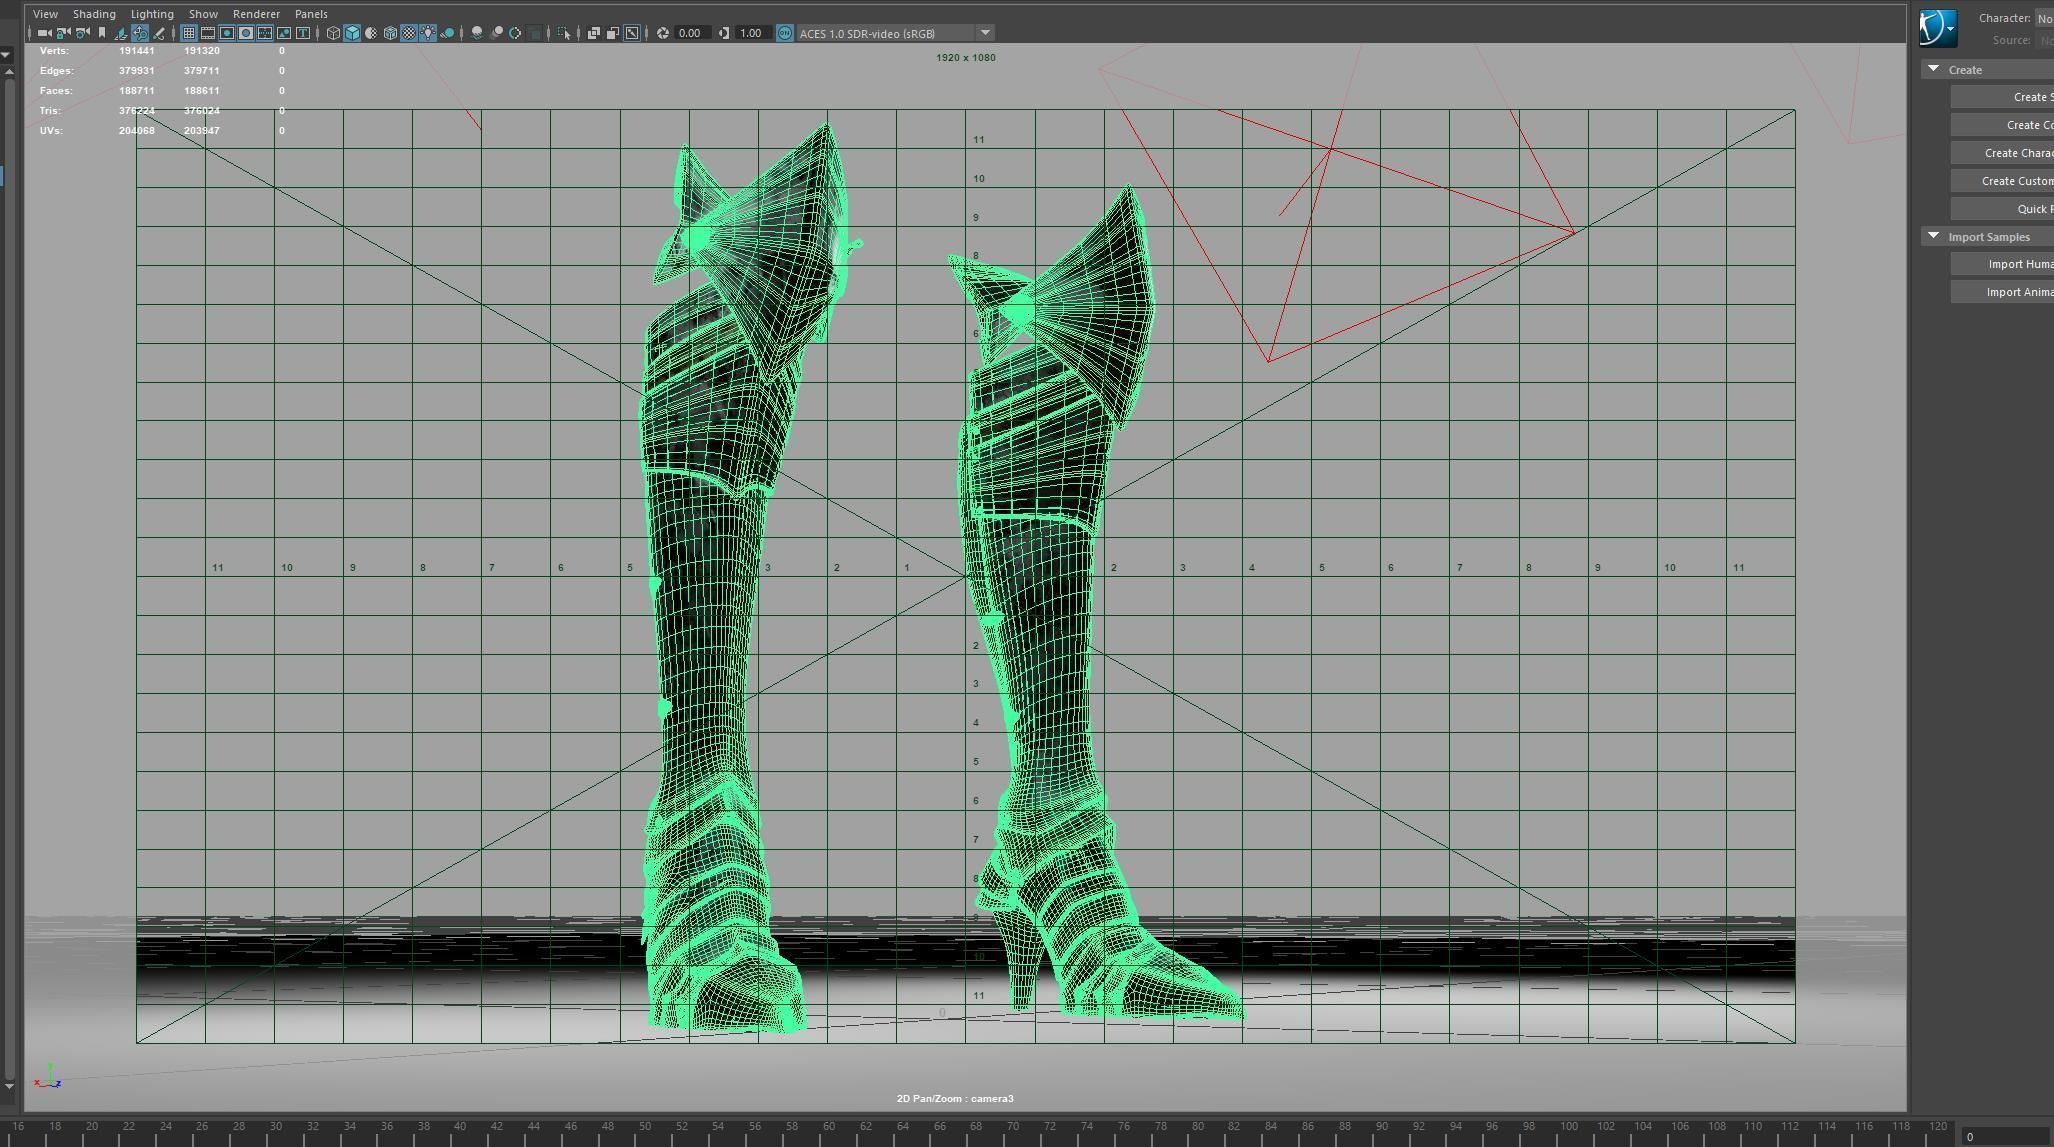Toggle viewport lighting with the light bulb icon
The image size is (2054, 1147).
426,33
